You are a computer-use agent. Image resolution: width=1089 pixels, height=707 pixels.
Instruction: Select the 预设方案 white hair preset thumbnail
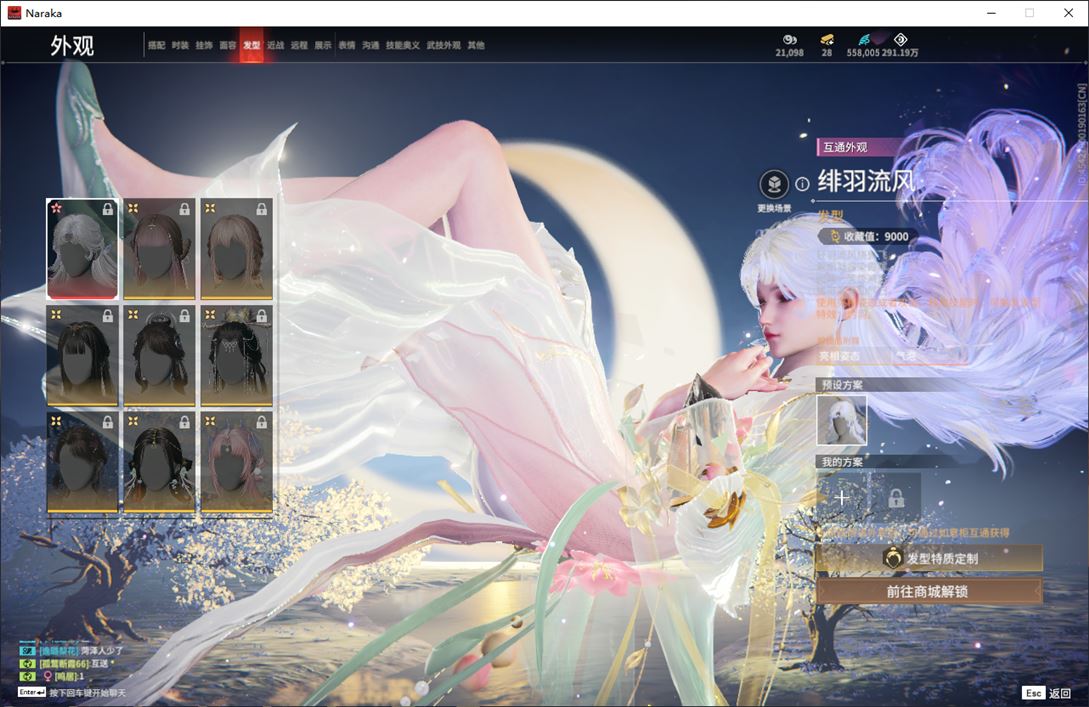pyautogui.click(x=842, y=420)
